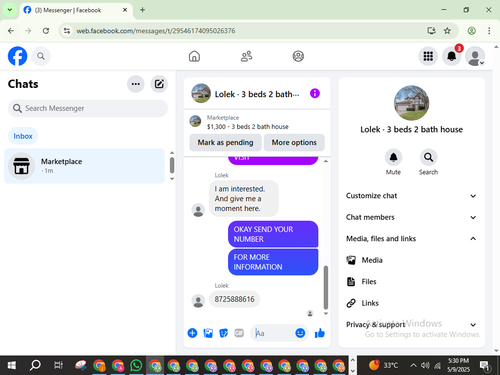Click the 8725888616 message bubble
The height and width of the screenshot is (375, 500).
[234, 299]
